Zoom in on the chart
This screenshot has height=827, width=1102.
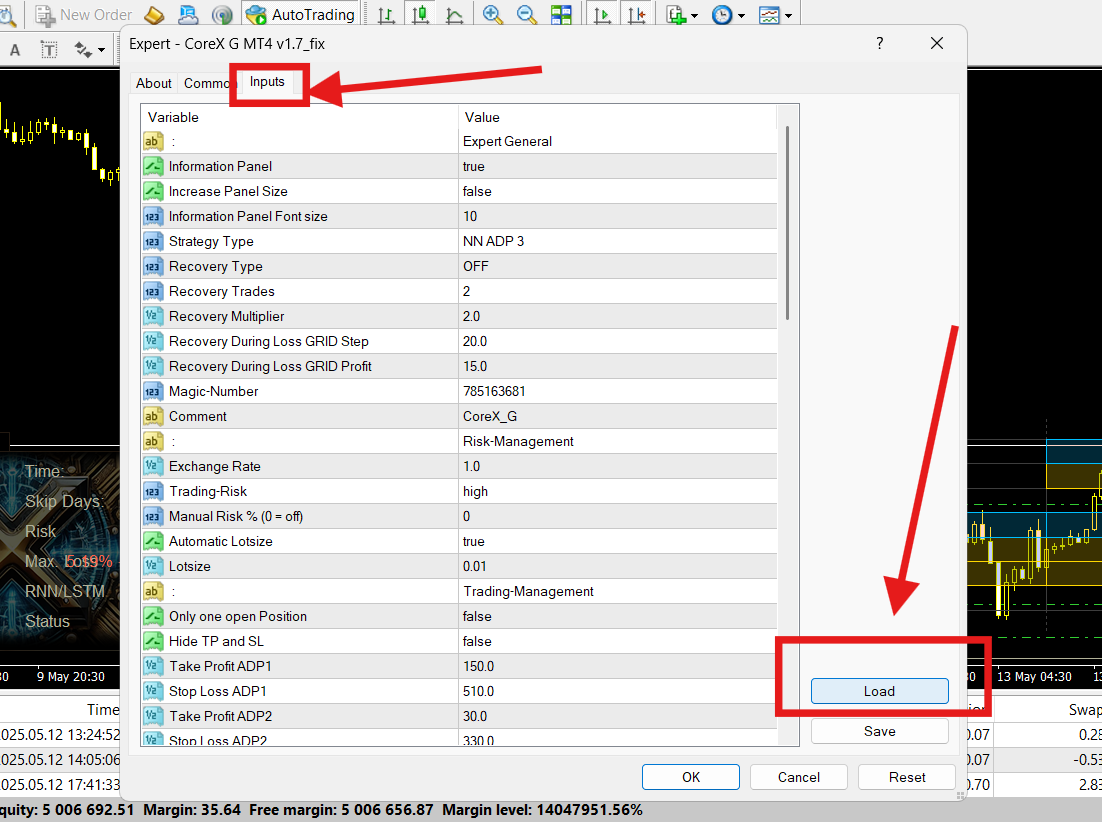(x=493, y=15)
